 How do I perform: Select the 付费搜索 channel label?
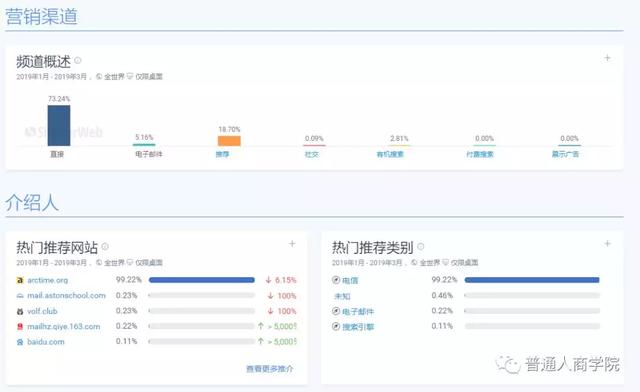coord(480,154)
